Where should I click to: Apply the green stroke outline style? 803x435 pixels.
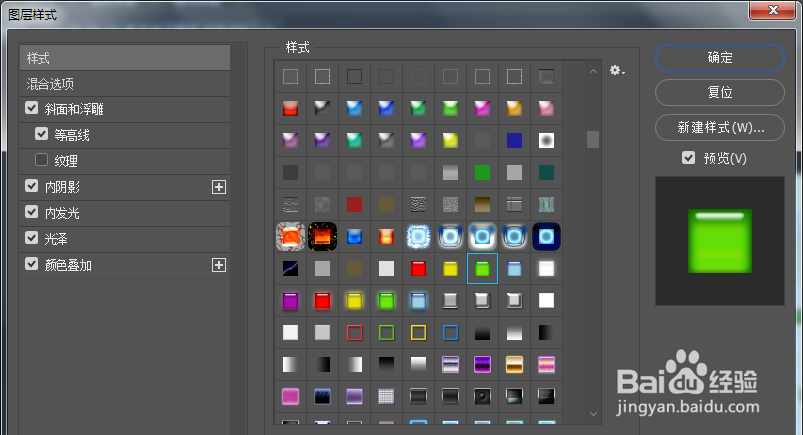click(x=386, y=333)
